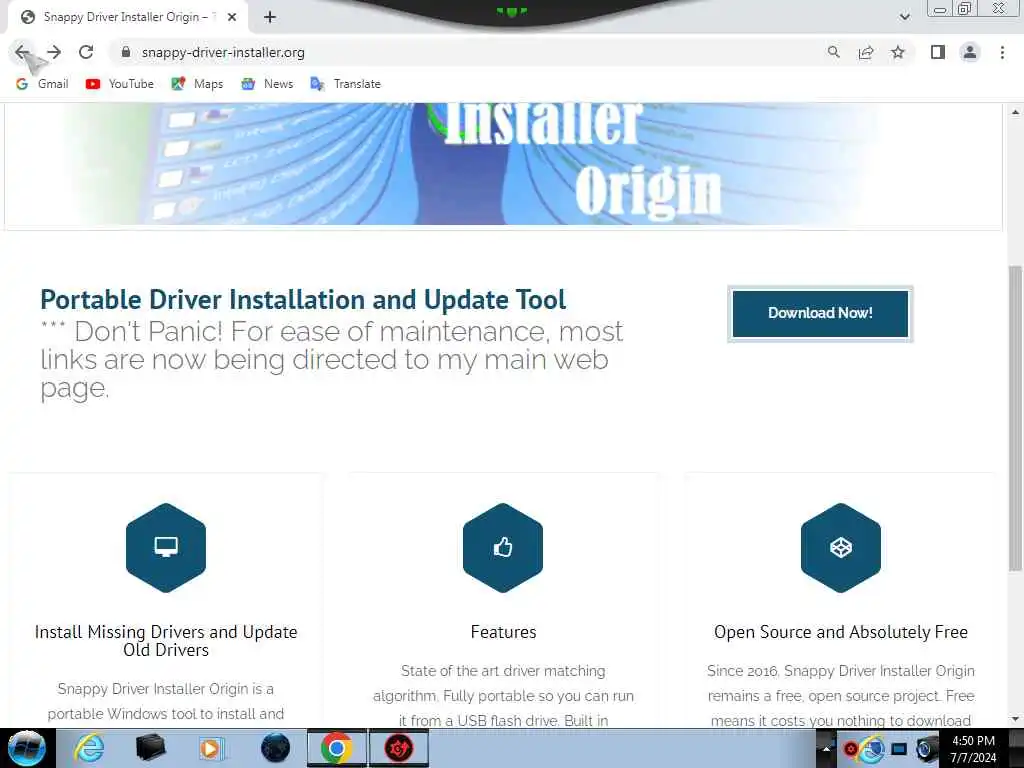Bookmark this page with the star
Screen dimensions: 1024x768
(x=898, y=52)
